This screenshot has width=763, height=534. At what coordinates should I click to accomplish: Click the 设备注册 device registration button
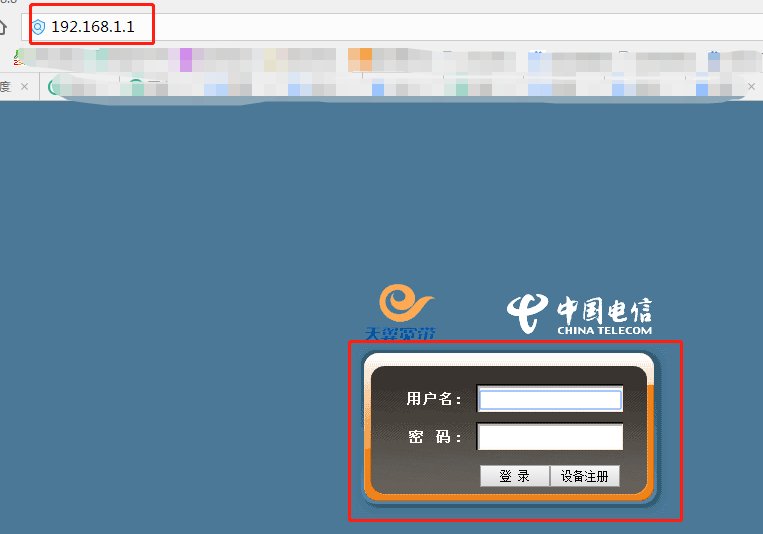pos(584,476)
